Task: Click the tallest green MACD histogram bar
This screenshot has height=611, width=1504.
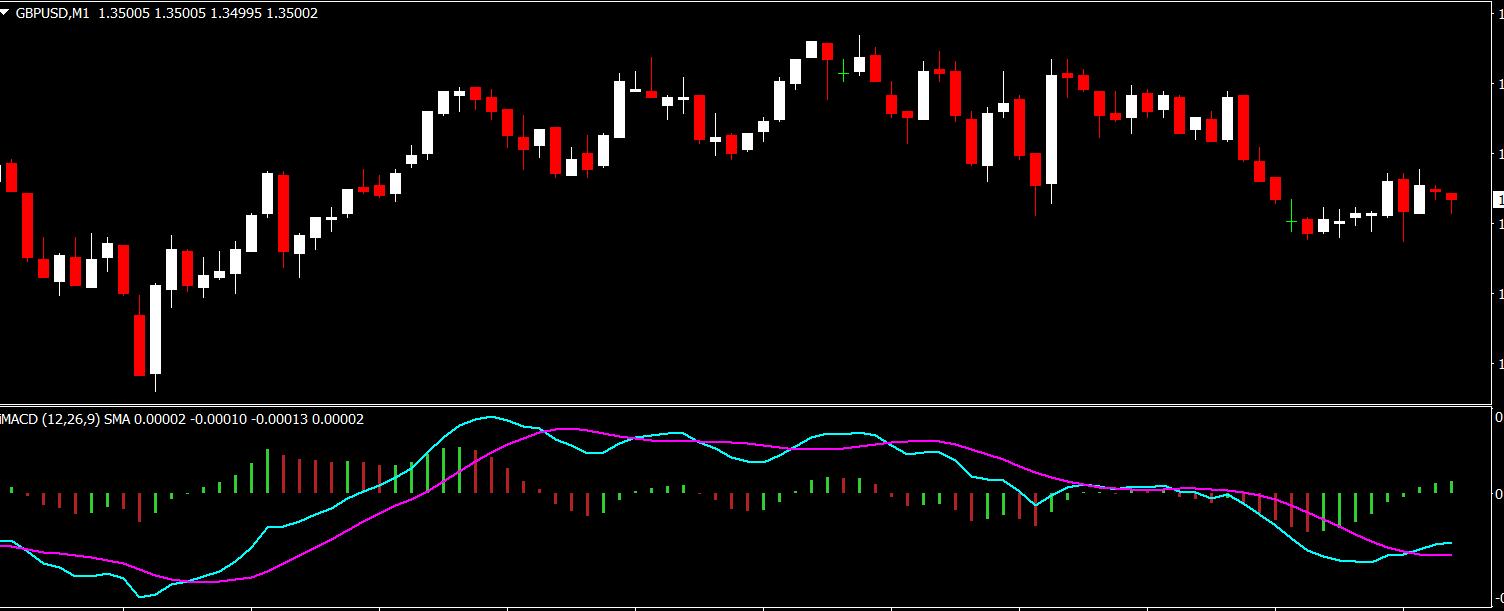Action: click(x=267, y=470)
